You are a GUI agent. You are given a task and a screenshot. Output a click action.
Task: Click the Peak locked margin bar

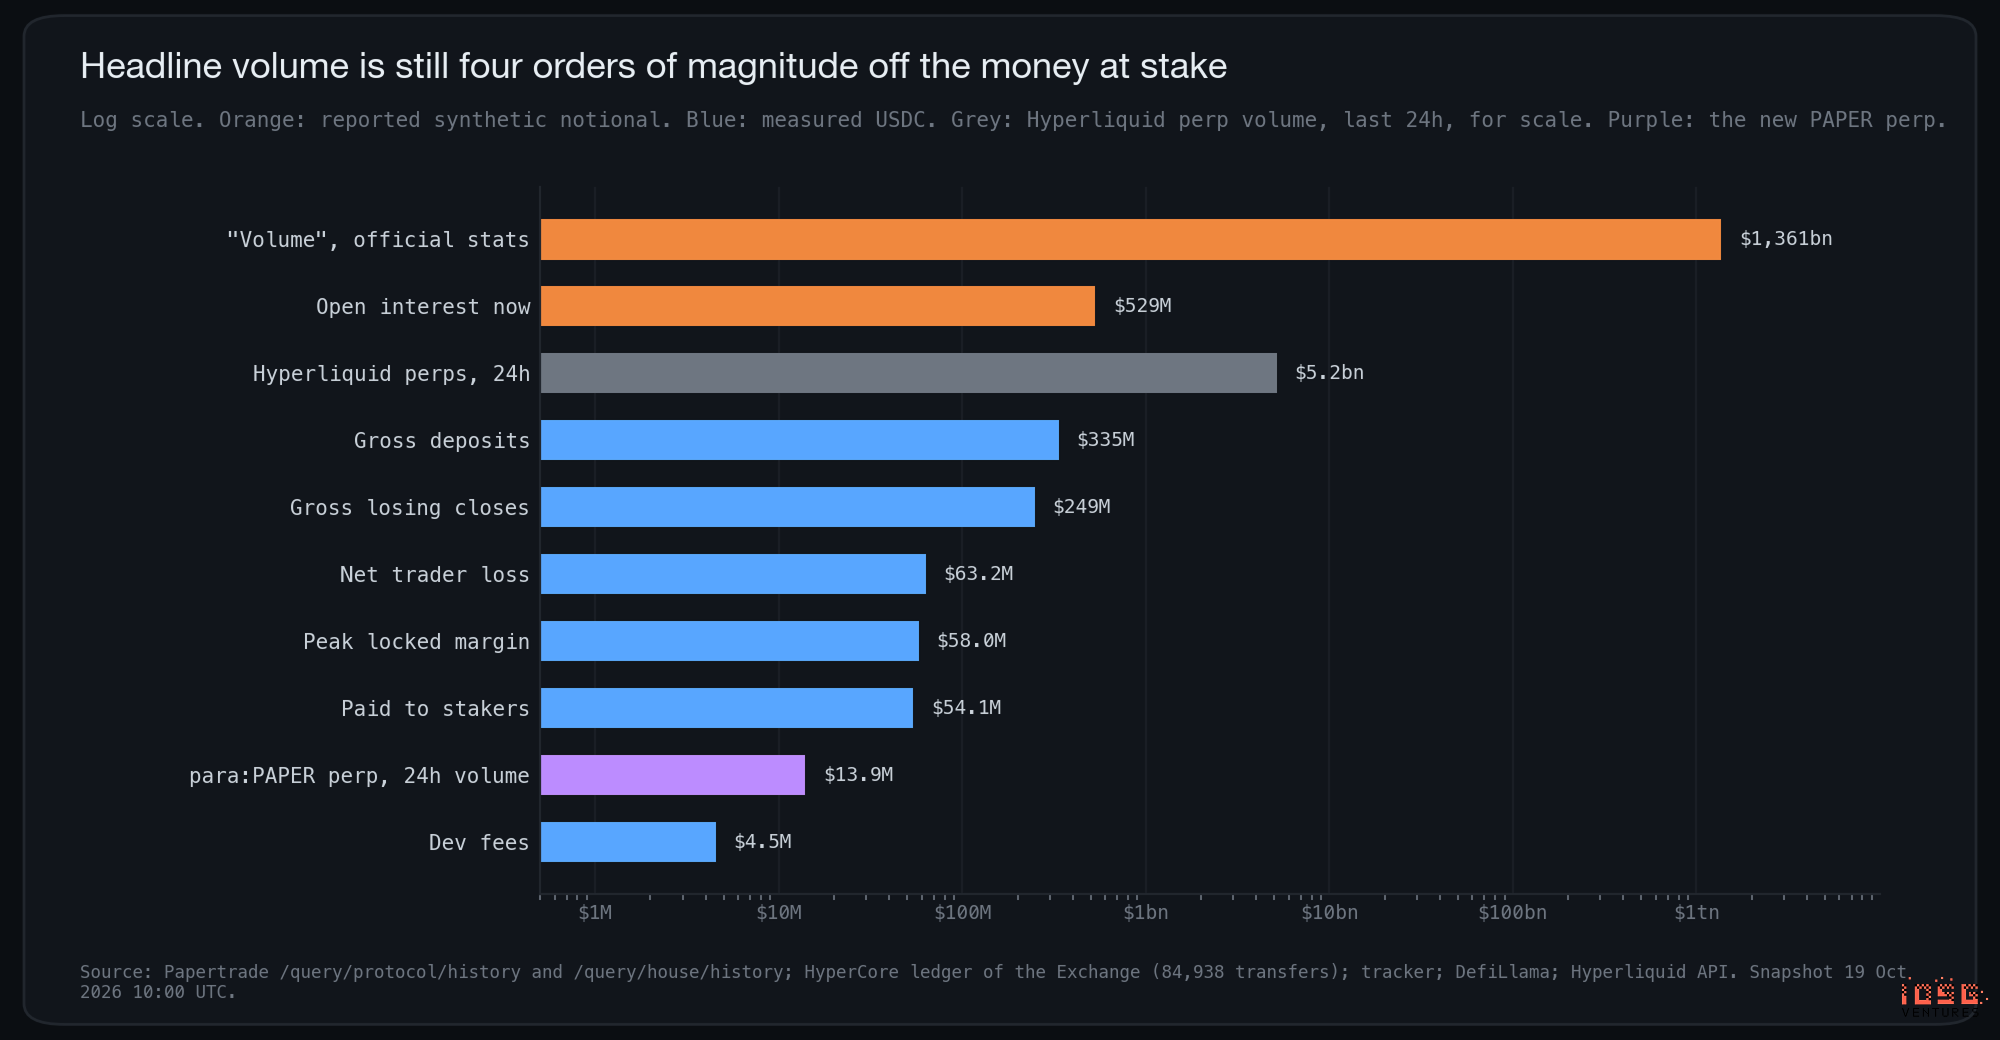(x=730, y=641)
